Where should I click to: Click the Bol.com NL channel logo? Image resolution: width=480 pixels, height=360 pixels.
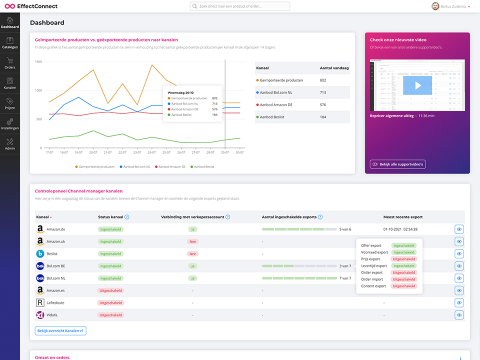[40, 278]
